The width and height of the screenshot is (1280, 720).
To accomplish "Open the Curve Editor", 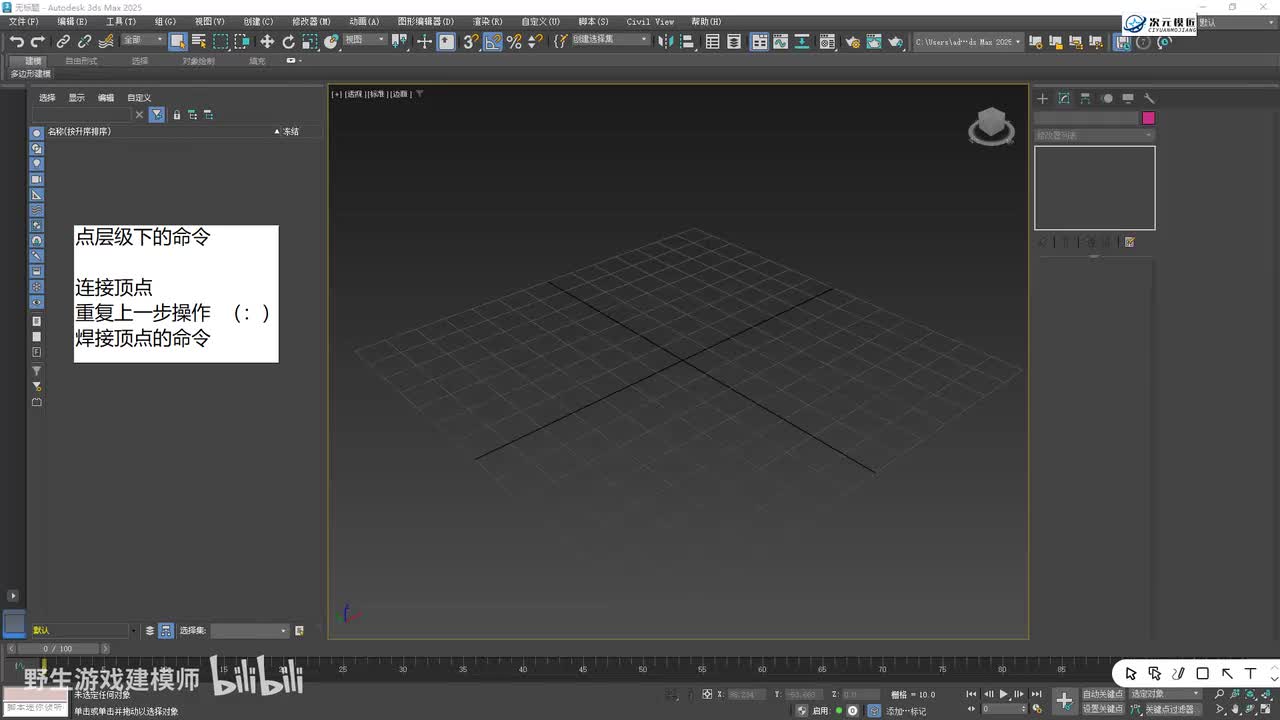I will (781, 41).
